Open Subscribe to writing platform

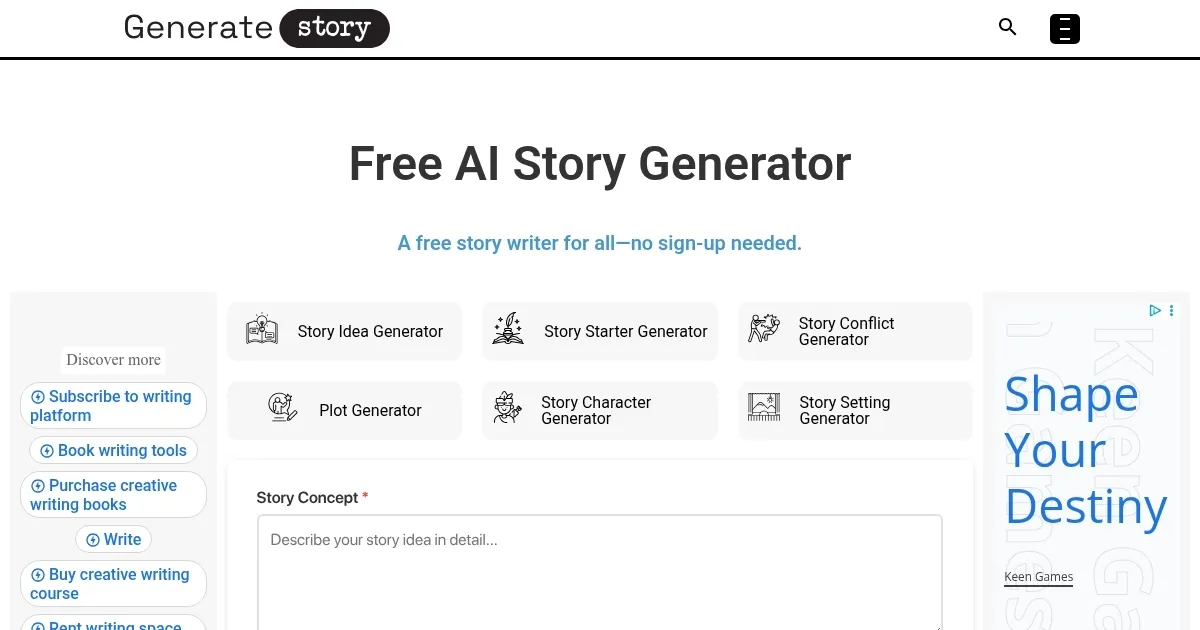[x=113, y=405]
